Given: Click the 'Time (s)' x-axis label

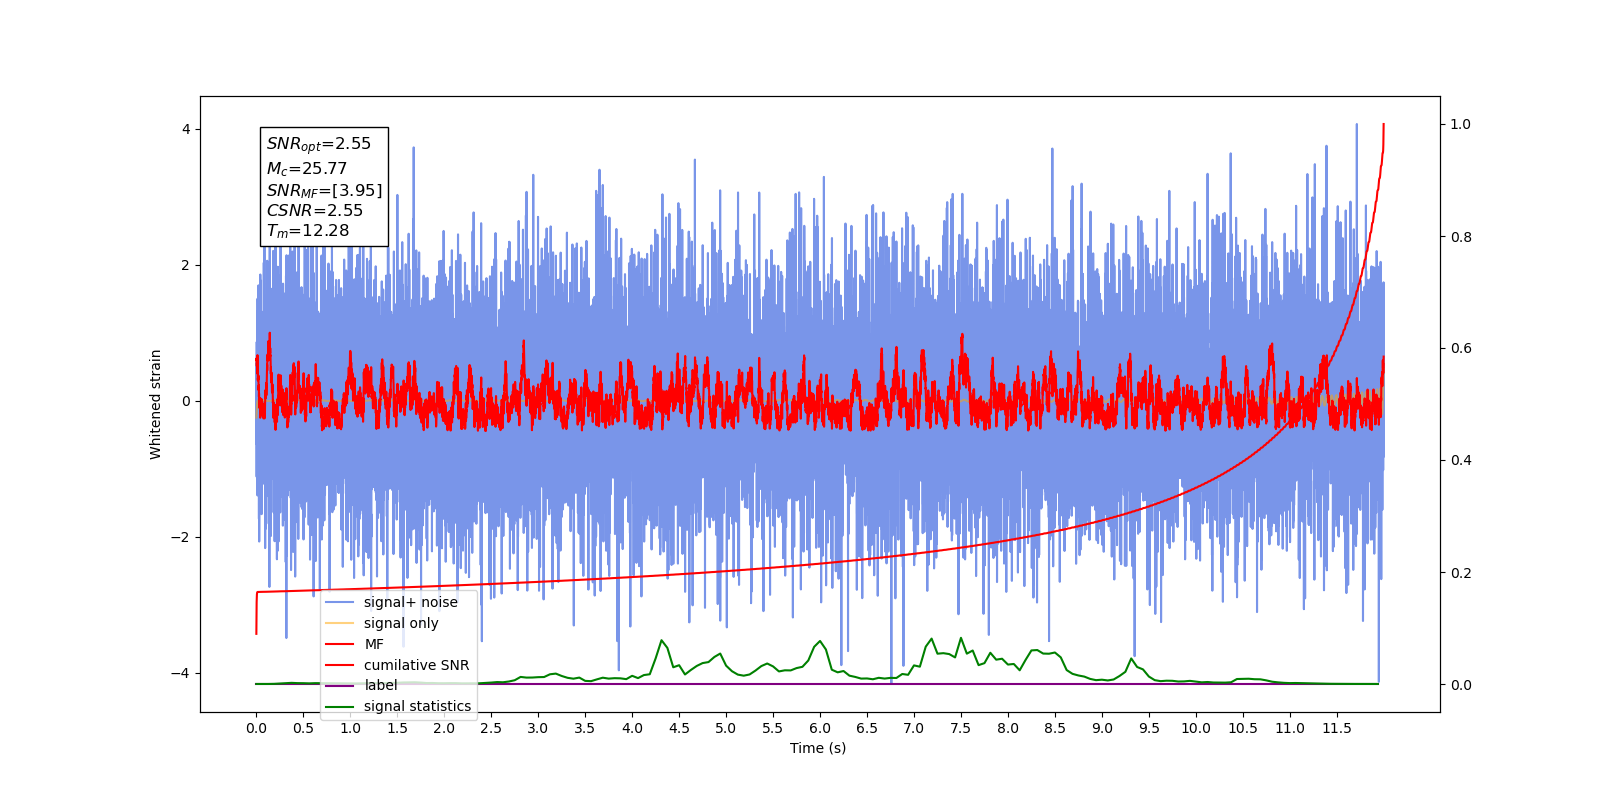Looking at the screenshot, I should (x=818, y=748).
